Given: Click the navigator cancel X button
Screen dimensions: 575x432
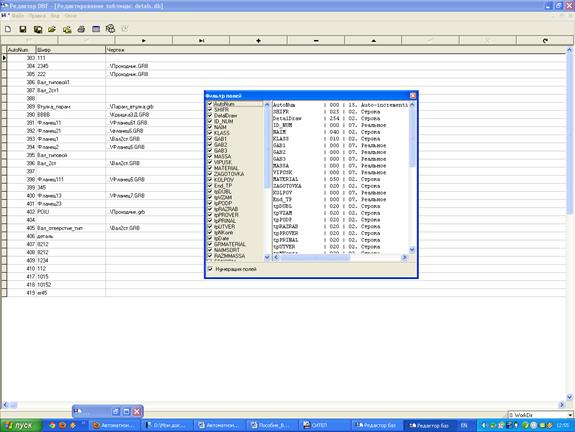Looking at the screenshot, I should (x=488, y=40).
